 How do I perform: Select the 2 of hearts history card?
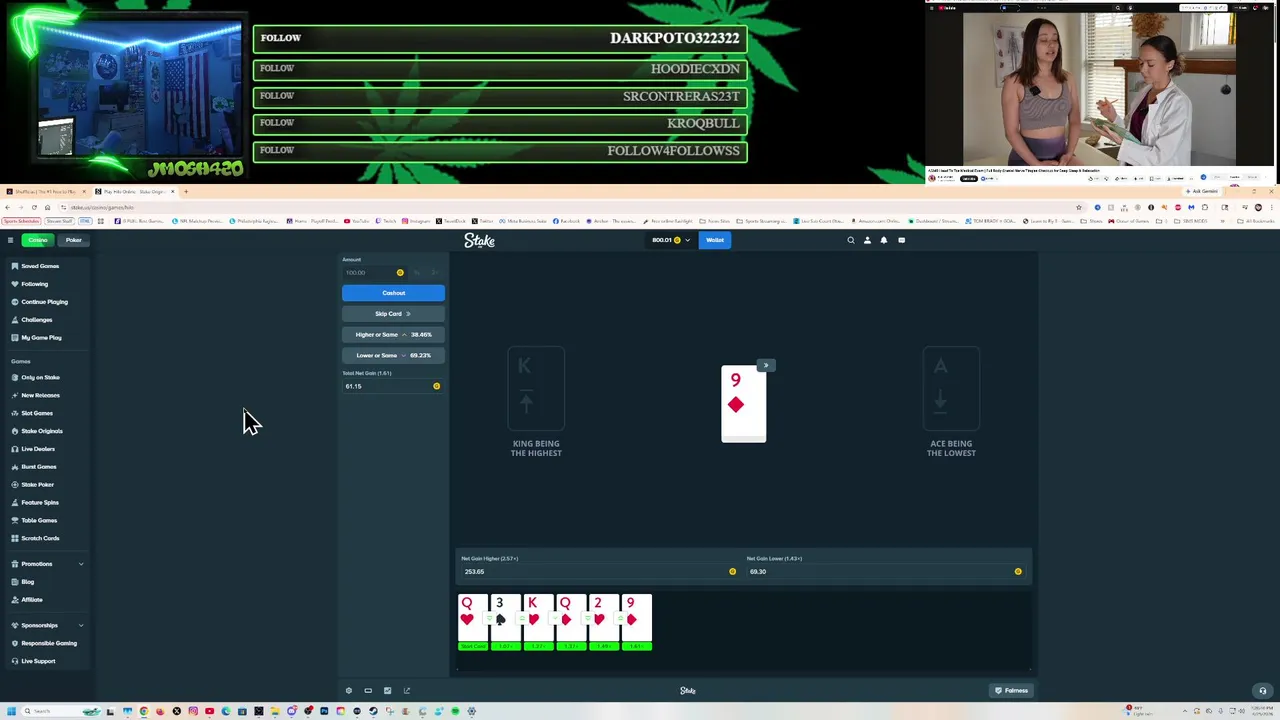coord(604,621)
